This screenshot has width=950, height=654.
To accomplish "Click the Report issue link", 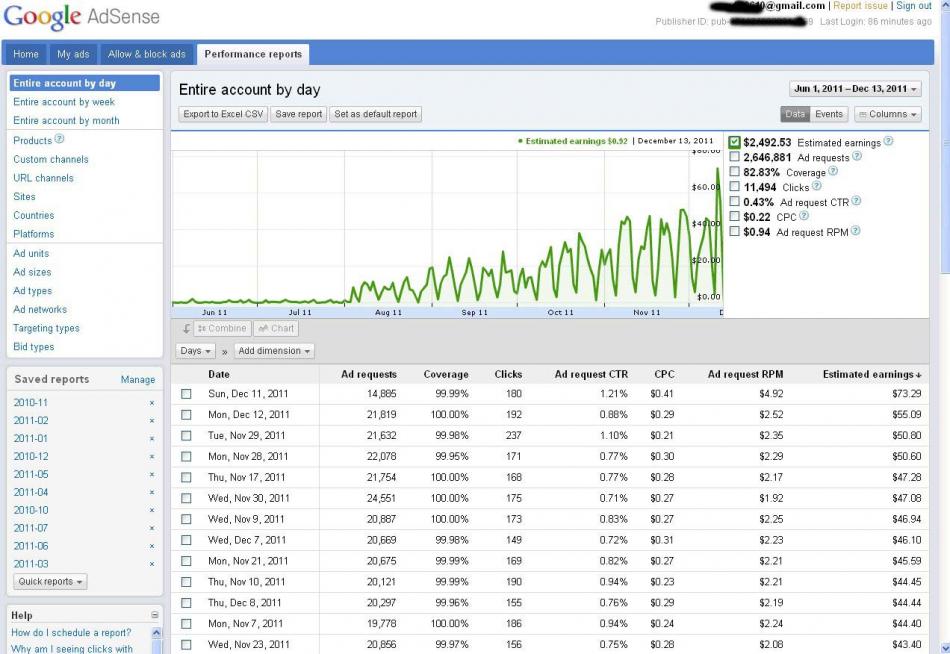I will click(x=860, y=5).
